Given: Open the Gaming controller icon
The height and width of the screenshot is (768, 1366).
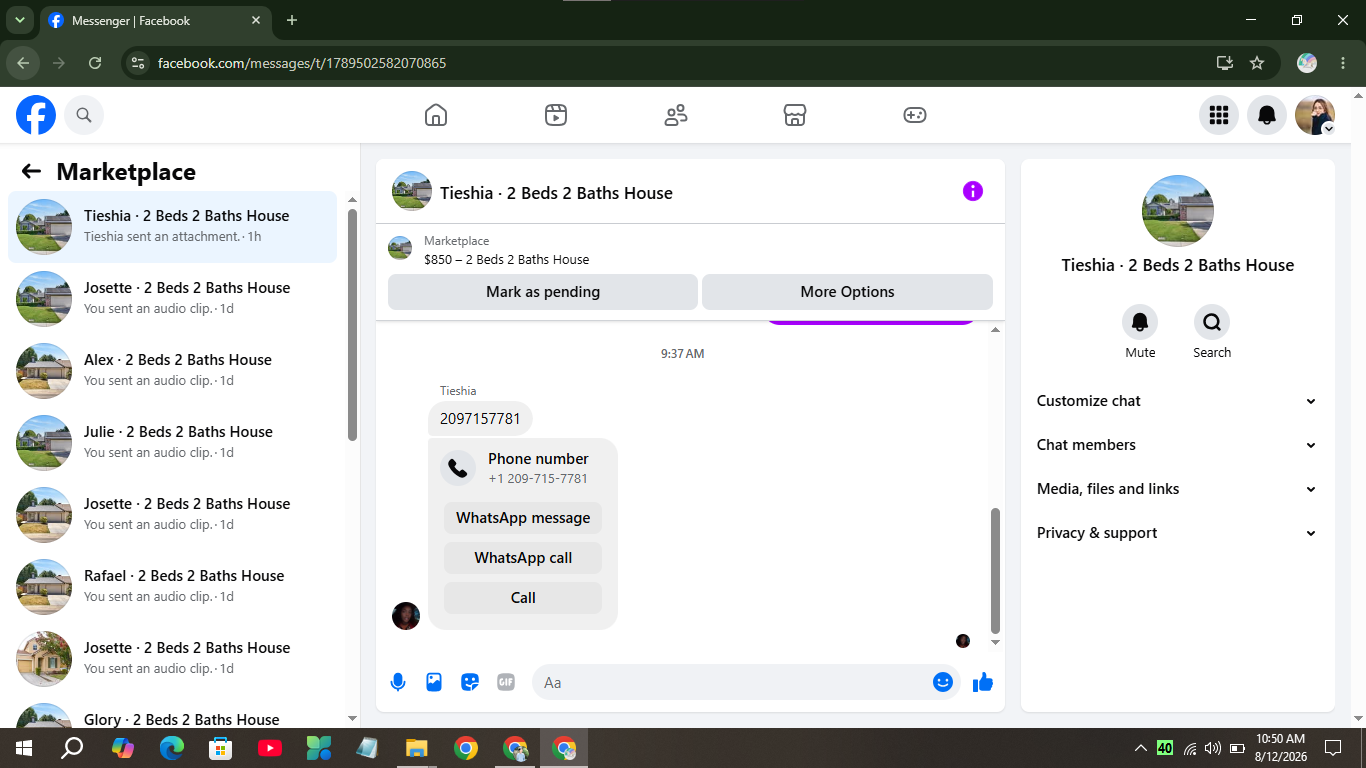Looking at the screenshot, I should point(915,115).
